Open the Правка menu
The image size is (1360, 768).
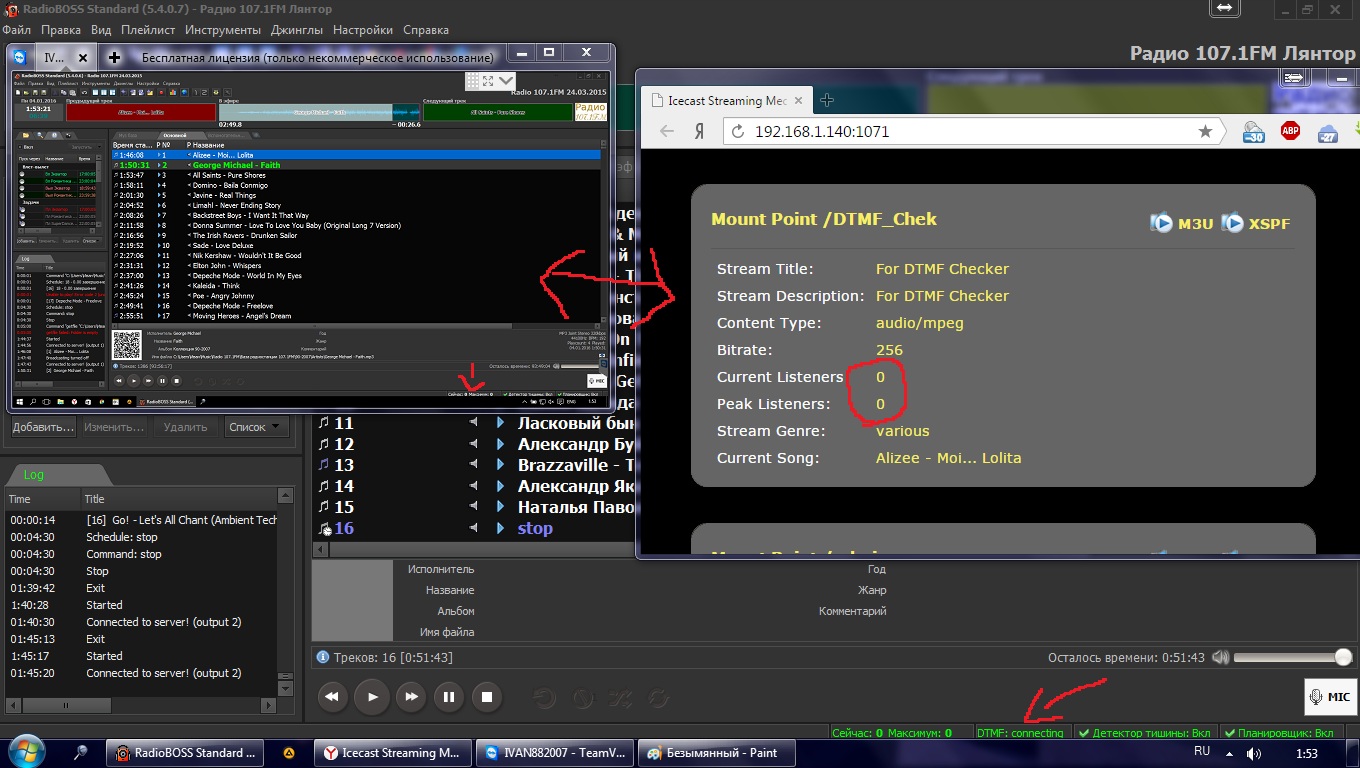click(x=62, y=30)
